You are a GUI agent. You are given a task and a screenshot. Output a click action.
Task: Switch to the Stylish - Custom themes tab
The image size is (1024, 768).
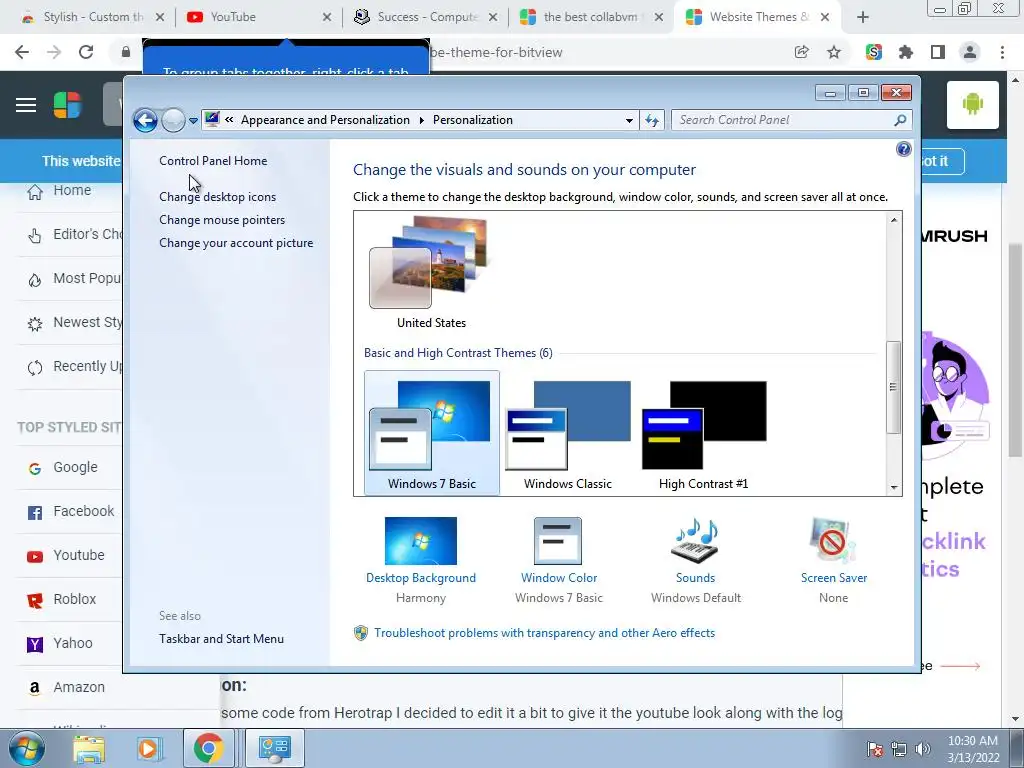pyautogui.click(x=91, y=17)
